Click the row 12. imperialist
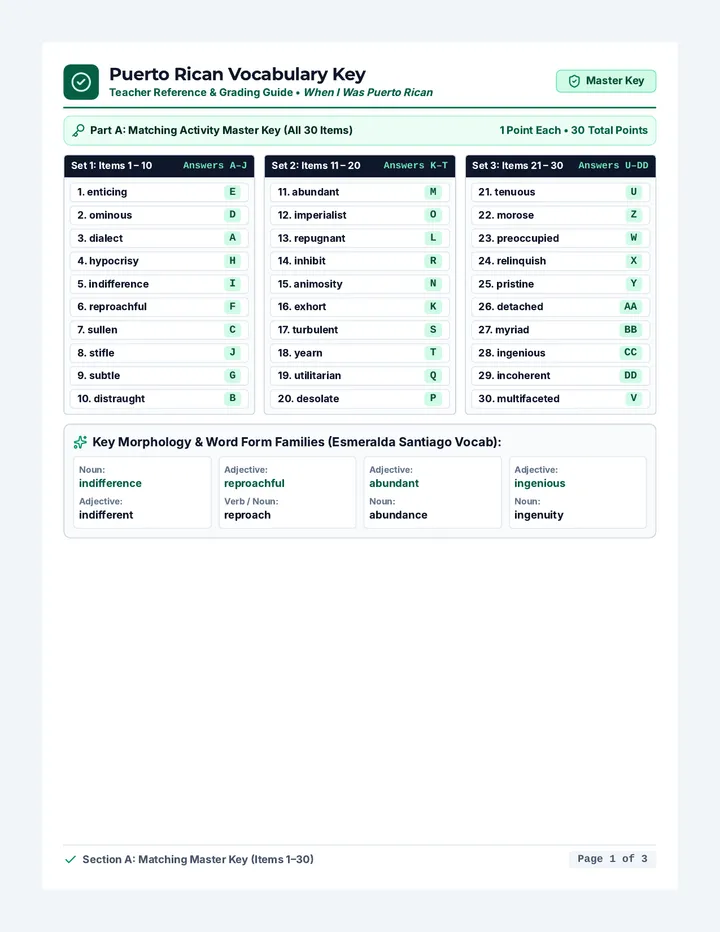The height and width of the screenshot is (932, 720). click(x=360, y=215)
